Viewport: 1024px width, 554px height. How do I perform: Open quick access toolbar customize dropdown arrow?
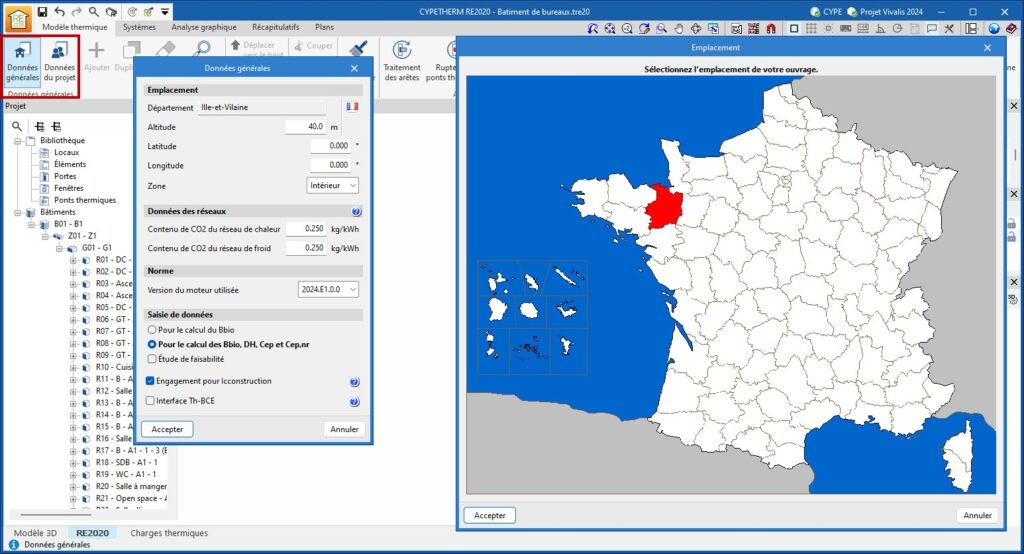point(165,12)
